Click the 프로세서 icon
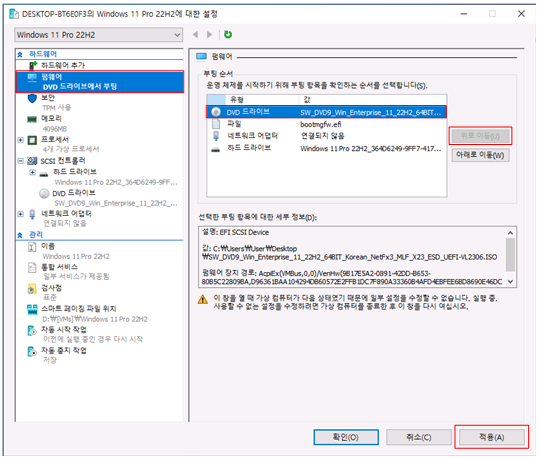The image size is (539, 458). coord(32,140)
